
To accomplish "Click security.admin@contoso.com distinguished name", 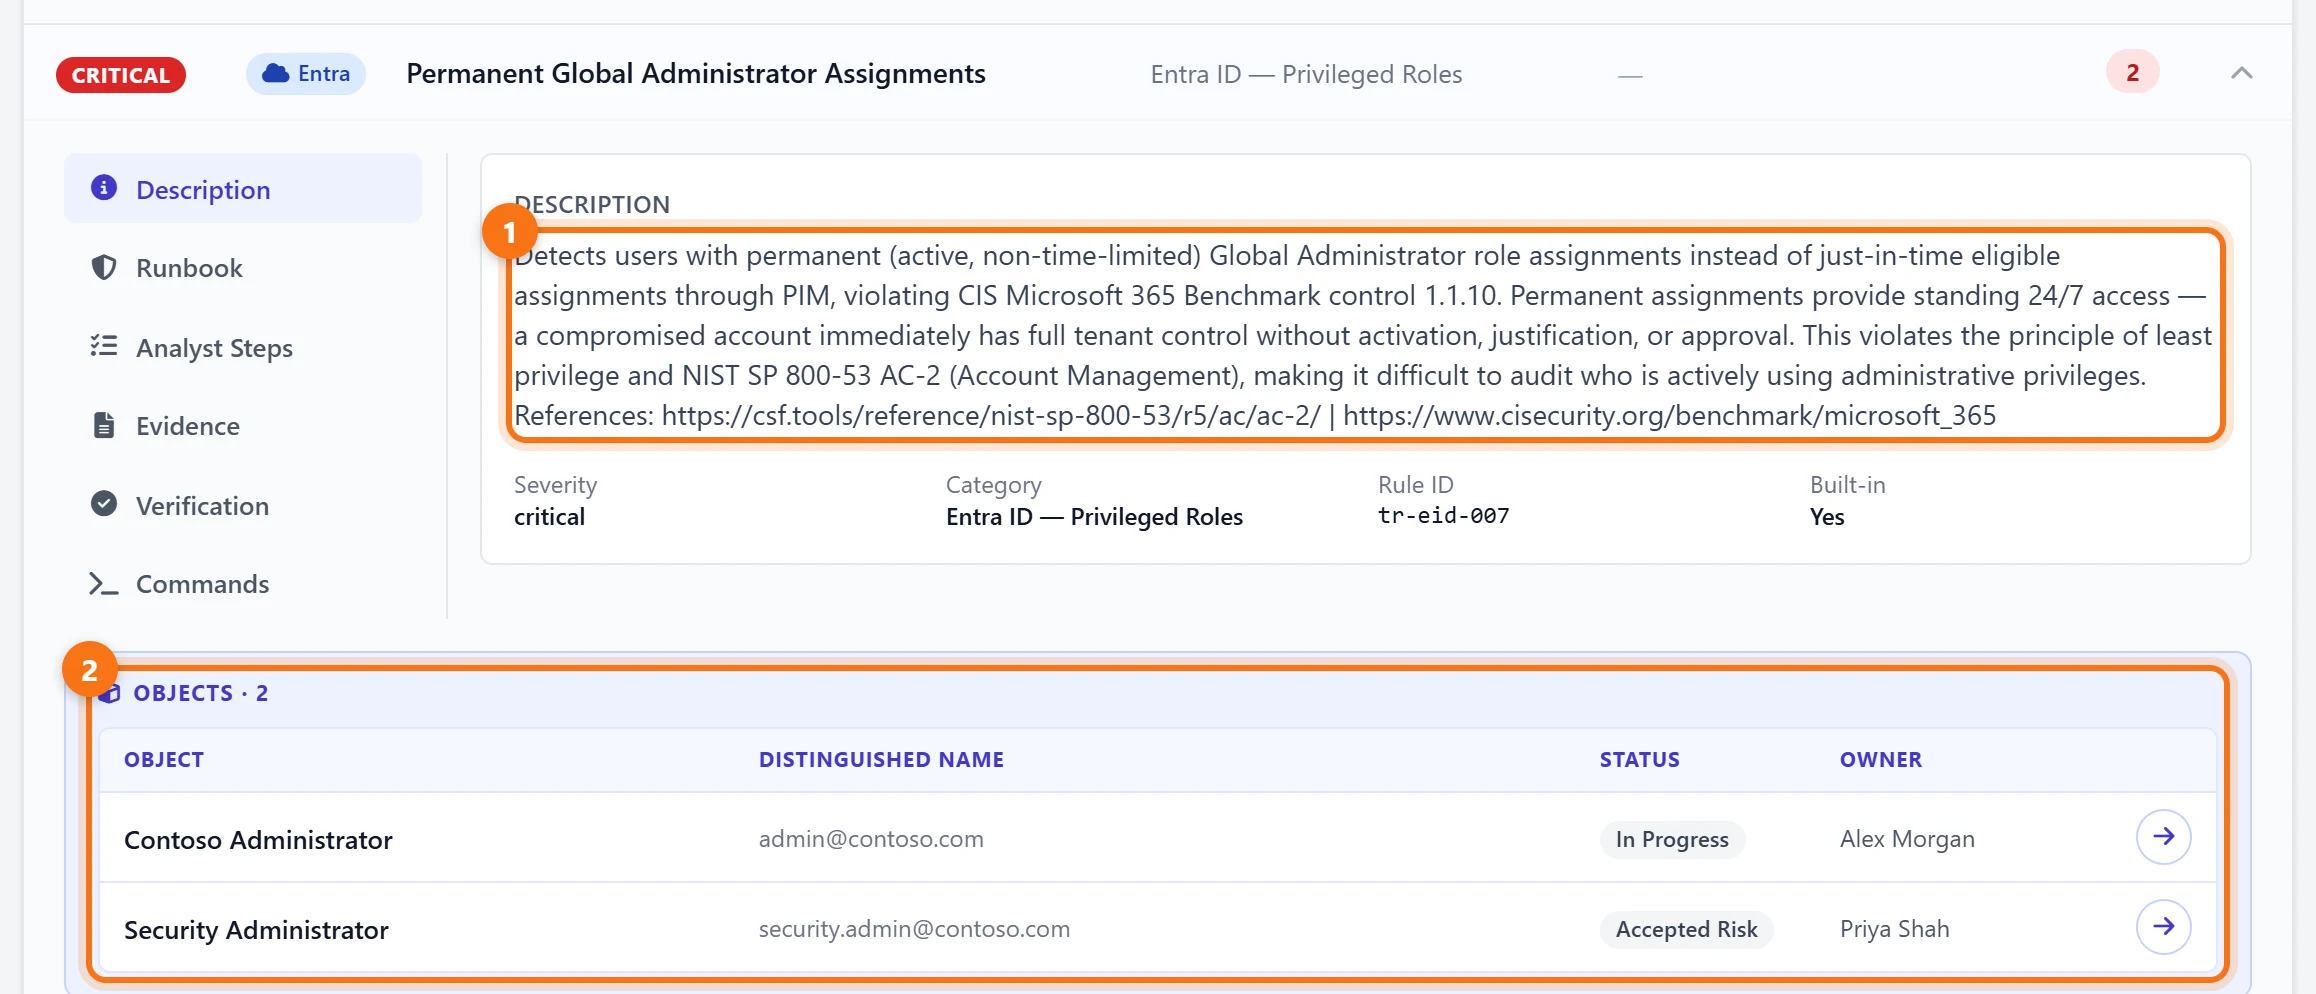I will 914,929.
